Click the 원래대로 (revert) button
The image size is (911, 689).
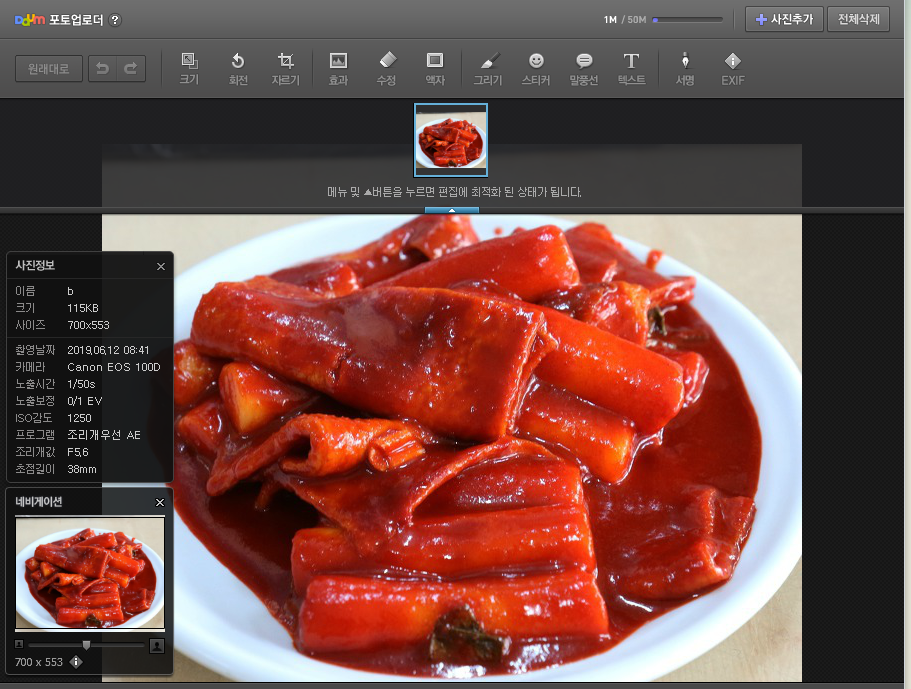pyautogui.click(x=49, y=69)
